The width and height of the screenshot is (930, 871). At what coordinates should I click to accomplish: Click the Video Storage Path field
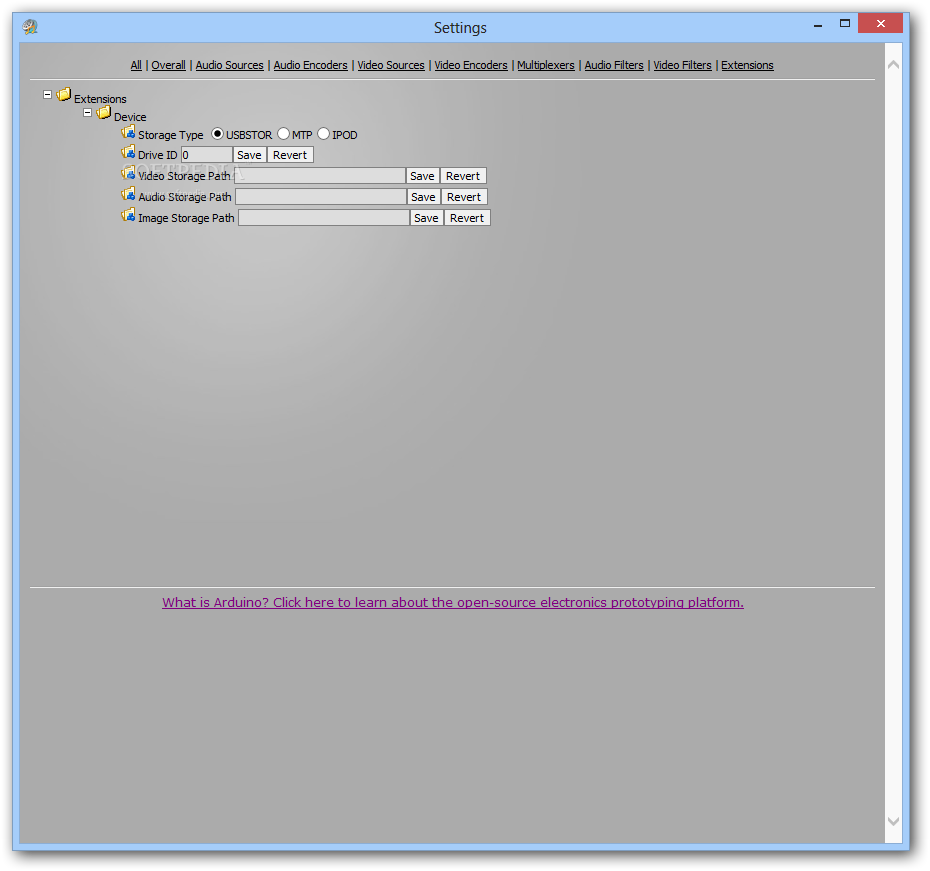(320, 176)
